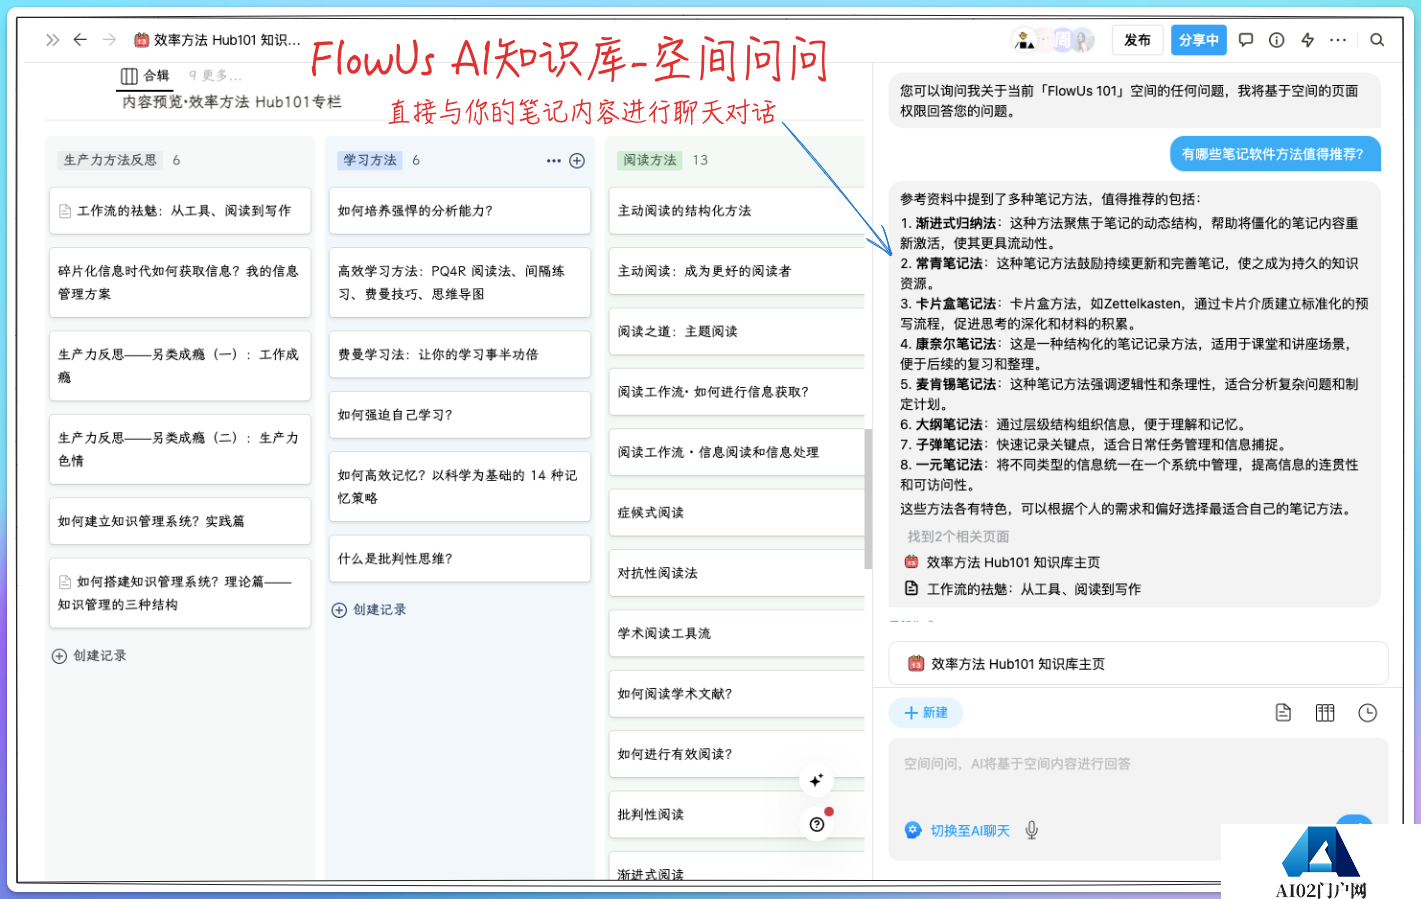The width and height of the screenshot is (1421, 899).
Task: Open card 什么是批判性思维？
Action: point(460,559)
